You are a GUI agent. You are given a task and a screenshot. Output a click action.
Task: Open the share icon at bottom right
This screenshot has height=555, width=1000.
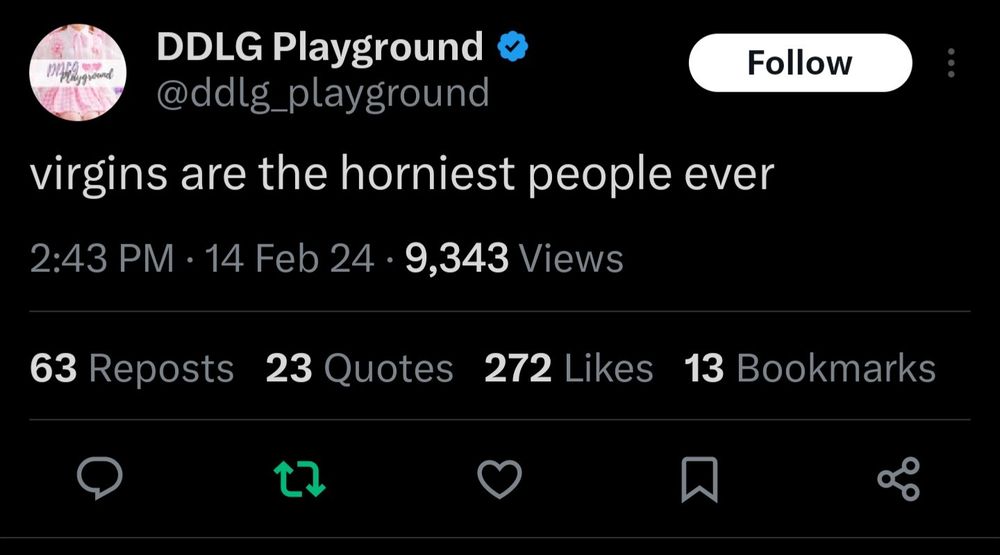(x=899, y=478)
